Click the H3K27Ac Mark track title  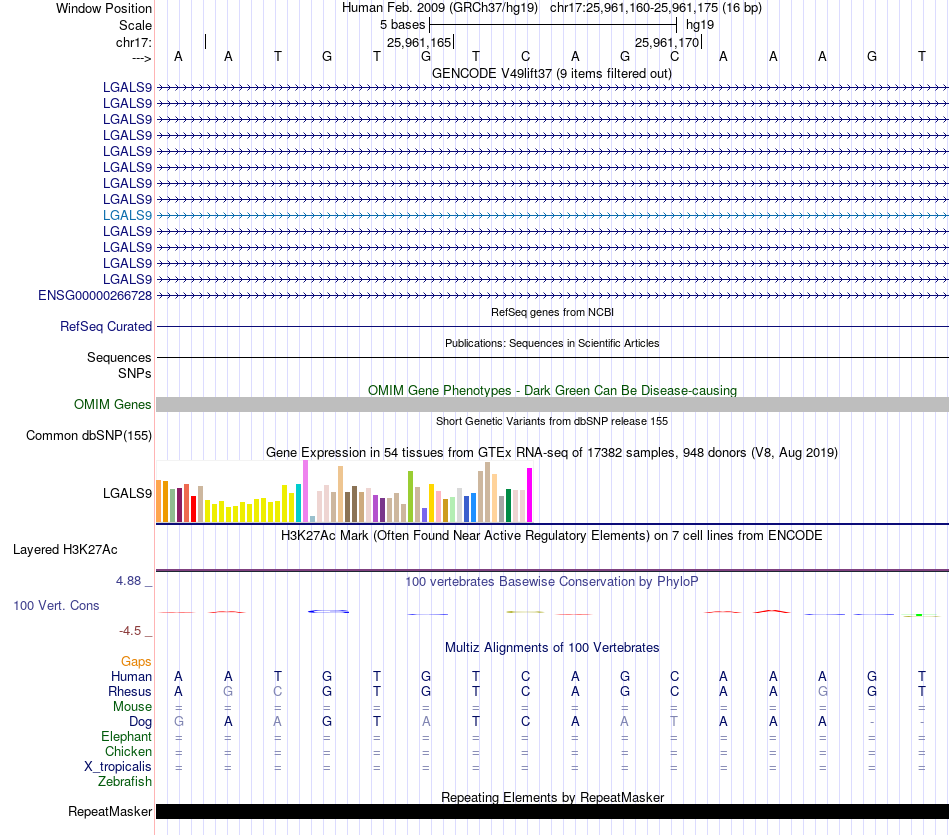click(552, 536)
